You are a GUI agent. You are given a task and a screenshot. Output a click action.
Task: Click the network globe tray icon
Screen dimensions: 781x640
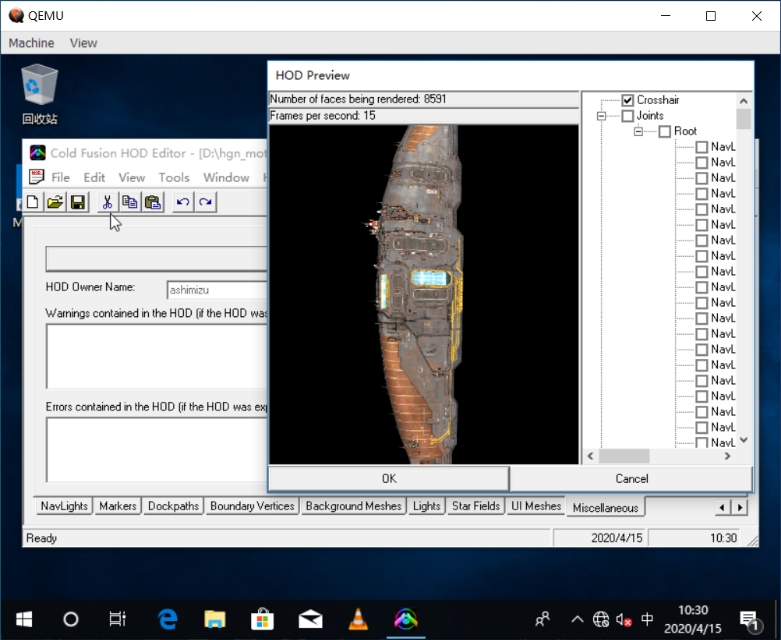point(601,620)
